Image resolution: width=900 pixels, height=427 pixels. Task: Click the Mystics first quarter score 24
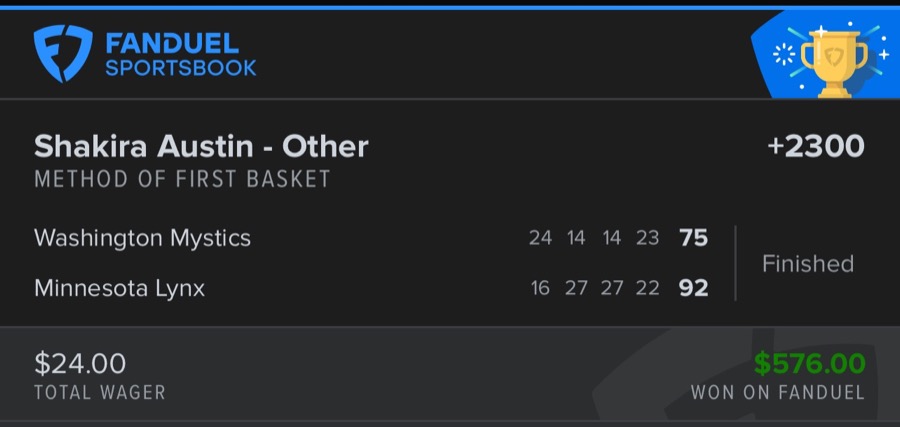540,238
